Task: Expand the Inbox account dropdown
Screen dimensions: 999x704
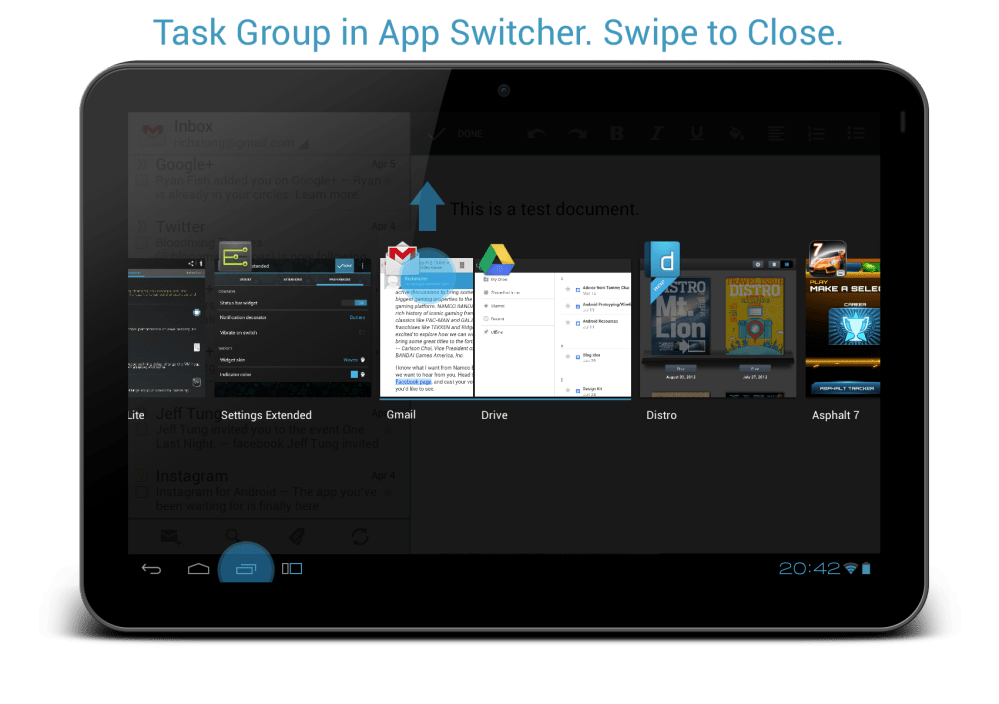Action: (x=303, y=146)
